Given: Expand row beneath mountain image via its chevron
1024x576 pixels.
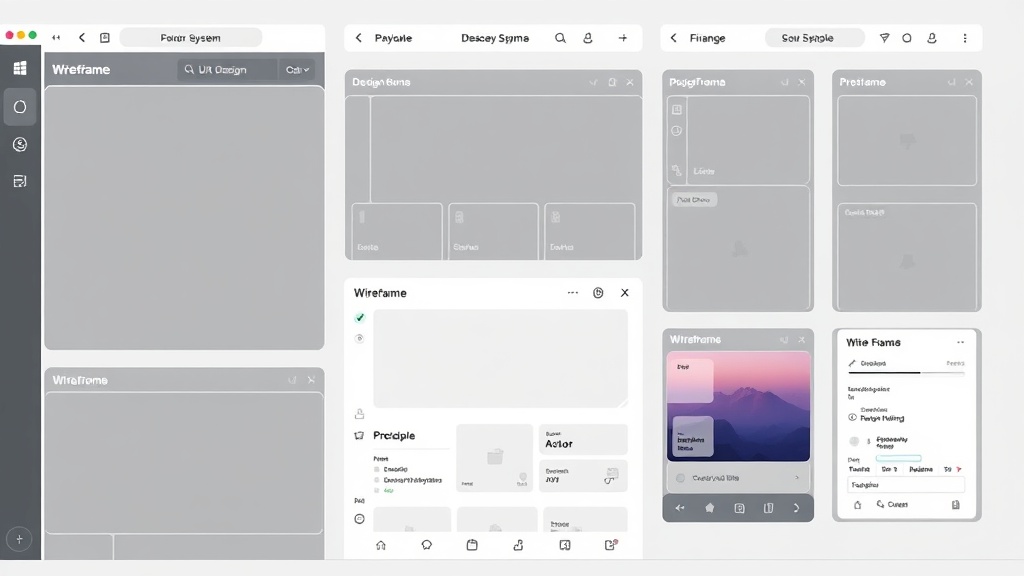Looking at the screenshot, I should pyautogui.click(x=797, y=478).
